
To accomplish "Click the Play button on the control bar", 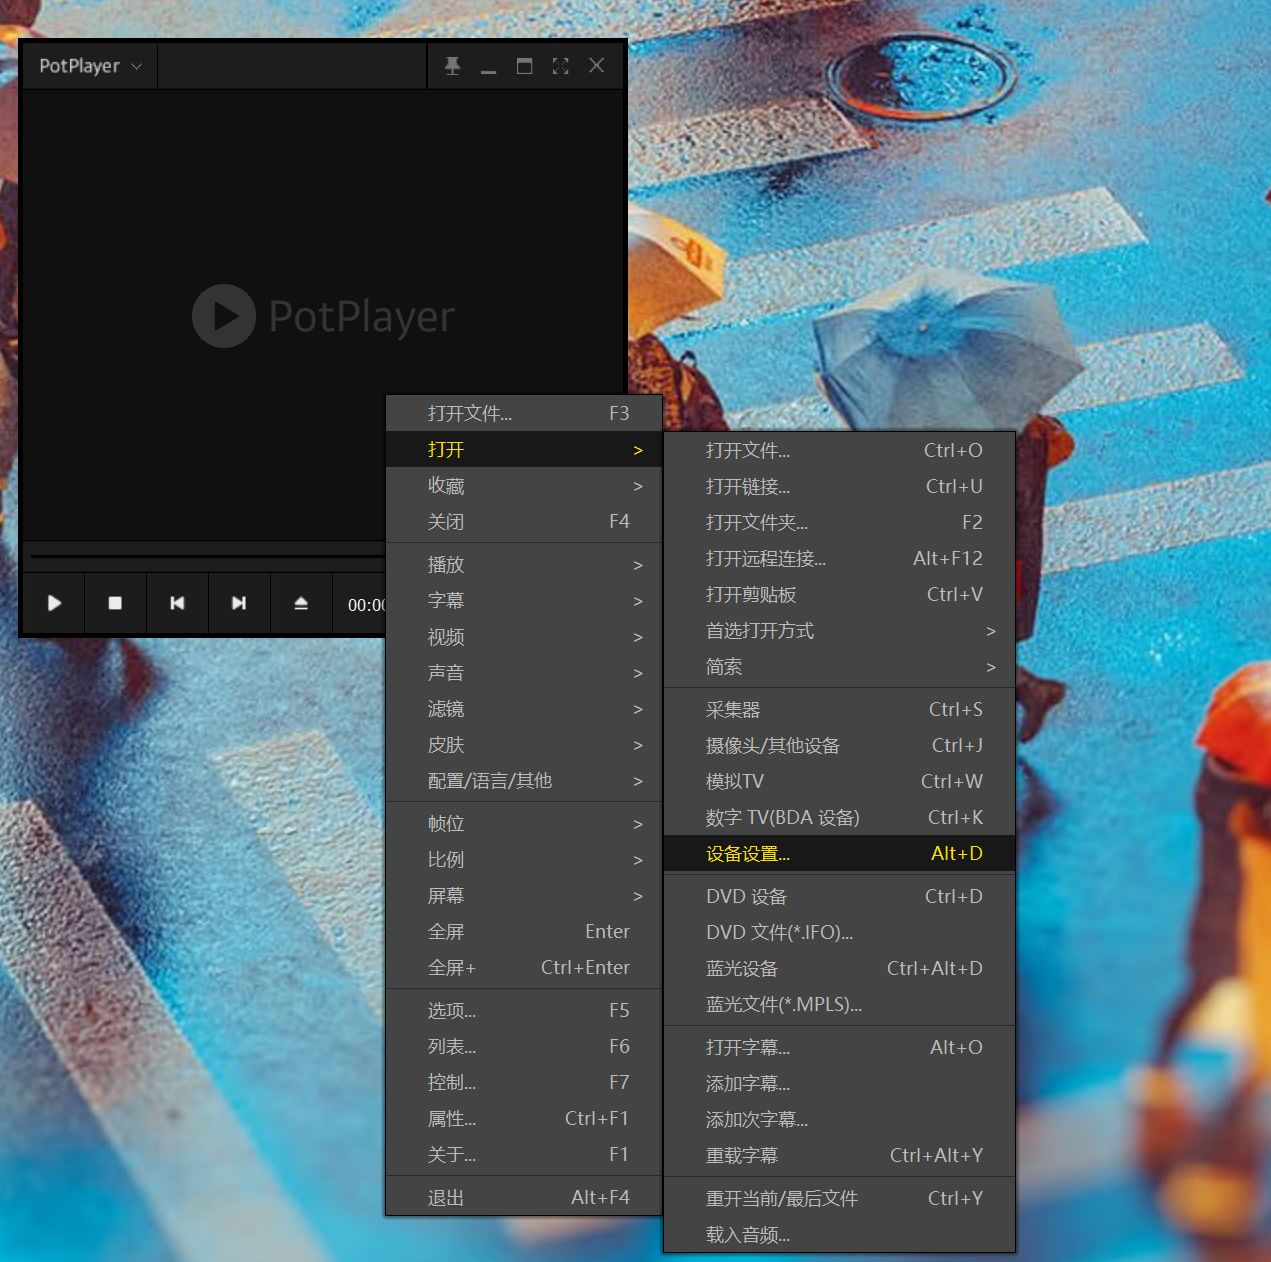I will click(x=54, y=603).
